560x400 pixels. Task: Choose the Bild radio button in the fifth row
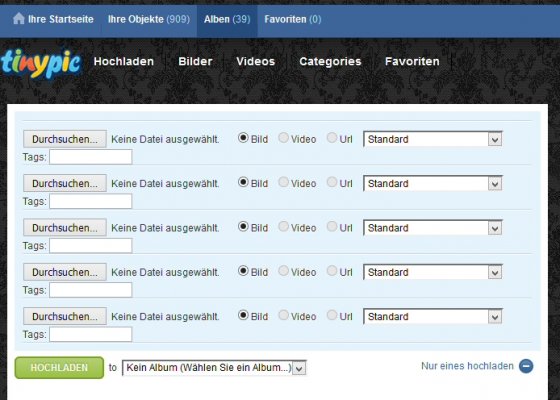click(x=243, y=315)
